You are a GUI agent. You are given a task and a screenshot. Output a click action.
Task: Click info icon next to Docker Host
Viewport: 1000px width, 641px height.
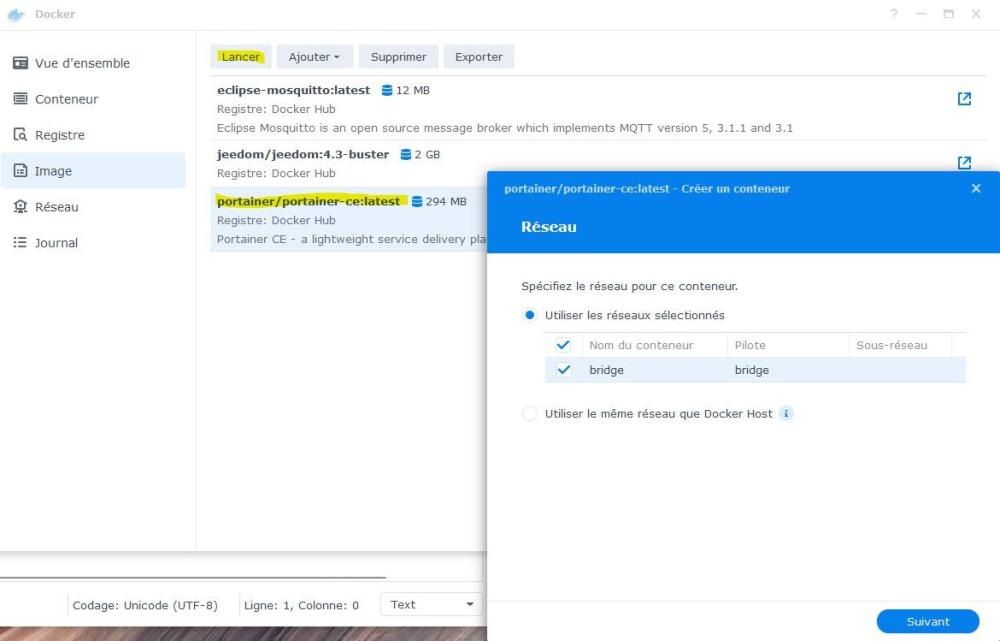pos(786,413)
